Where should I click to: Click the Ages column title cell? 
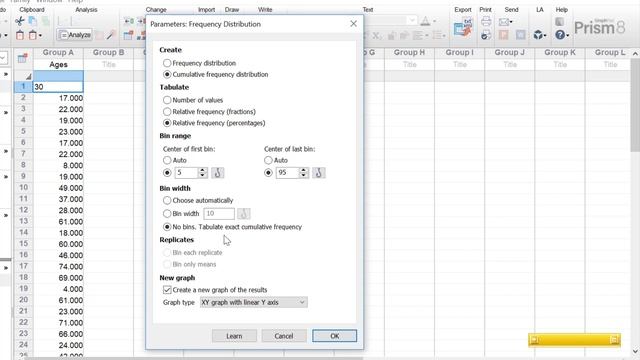pyautogui.click(x=58, y=64)
